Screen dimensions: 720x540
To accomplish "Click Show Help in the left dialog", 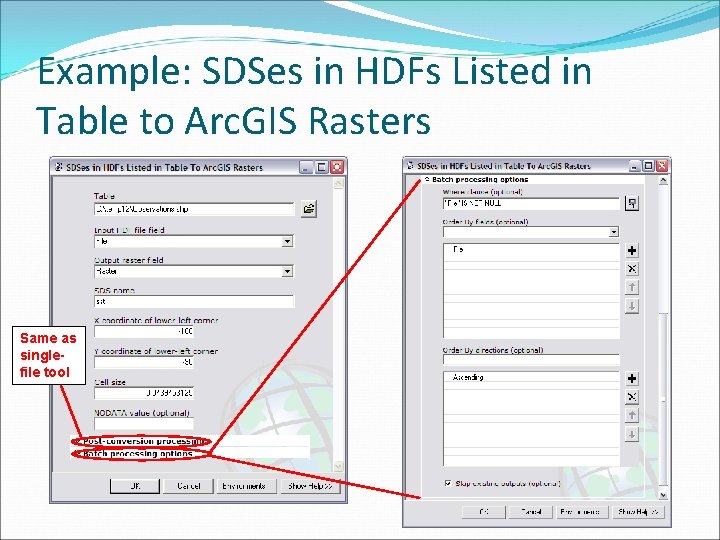I will click(x=310, y=486).
